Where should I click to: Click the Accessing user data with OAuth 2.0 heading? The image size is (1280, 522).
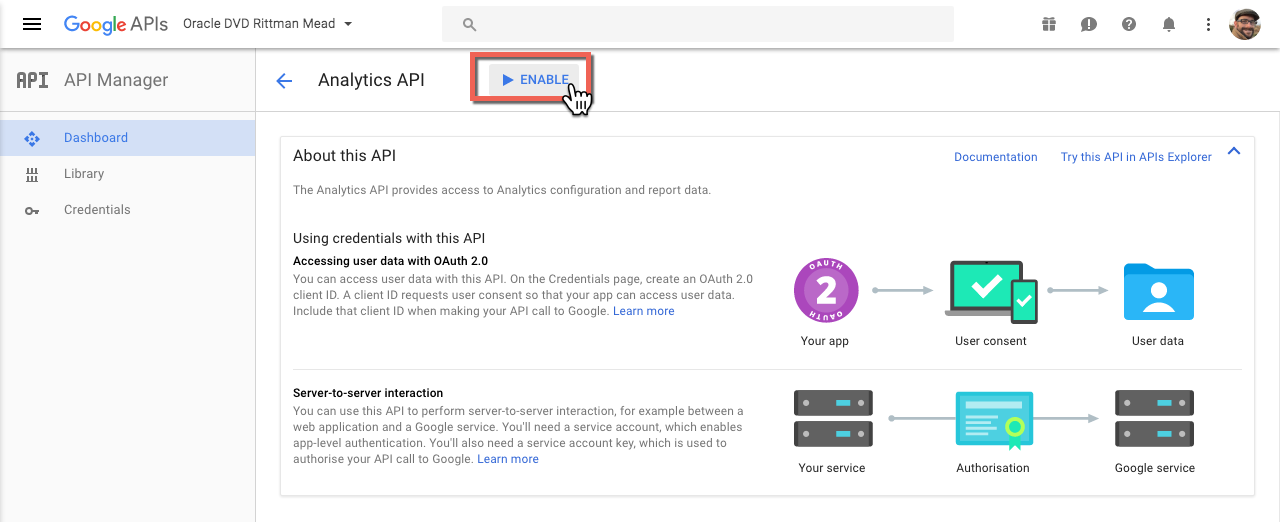pyautogui.click(x=390, y=261)
